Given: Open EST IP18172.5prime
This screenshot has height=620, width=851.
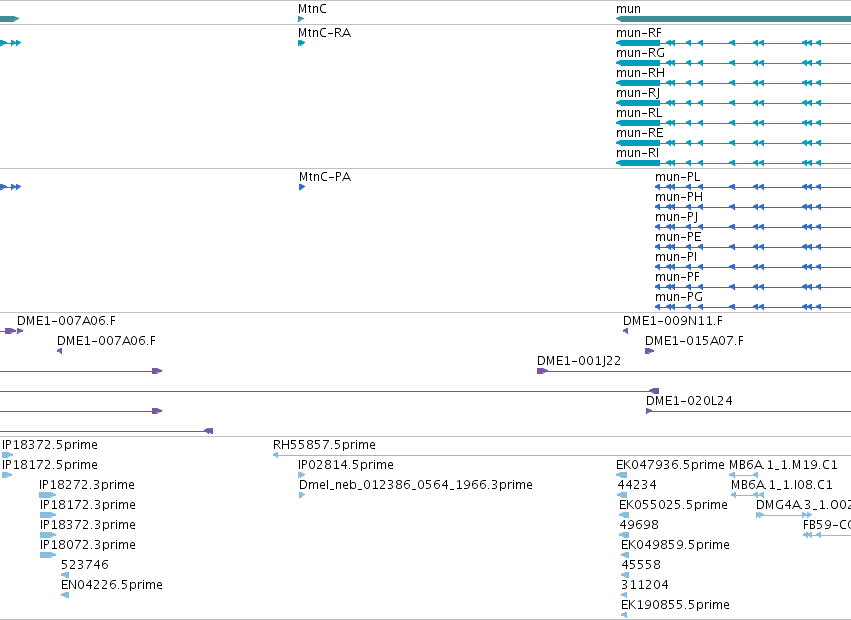Looking at the screenshot, I should pos(50,465).
